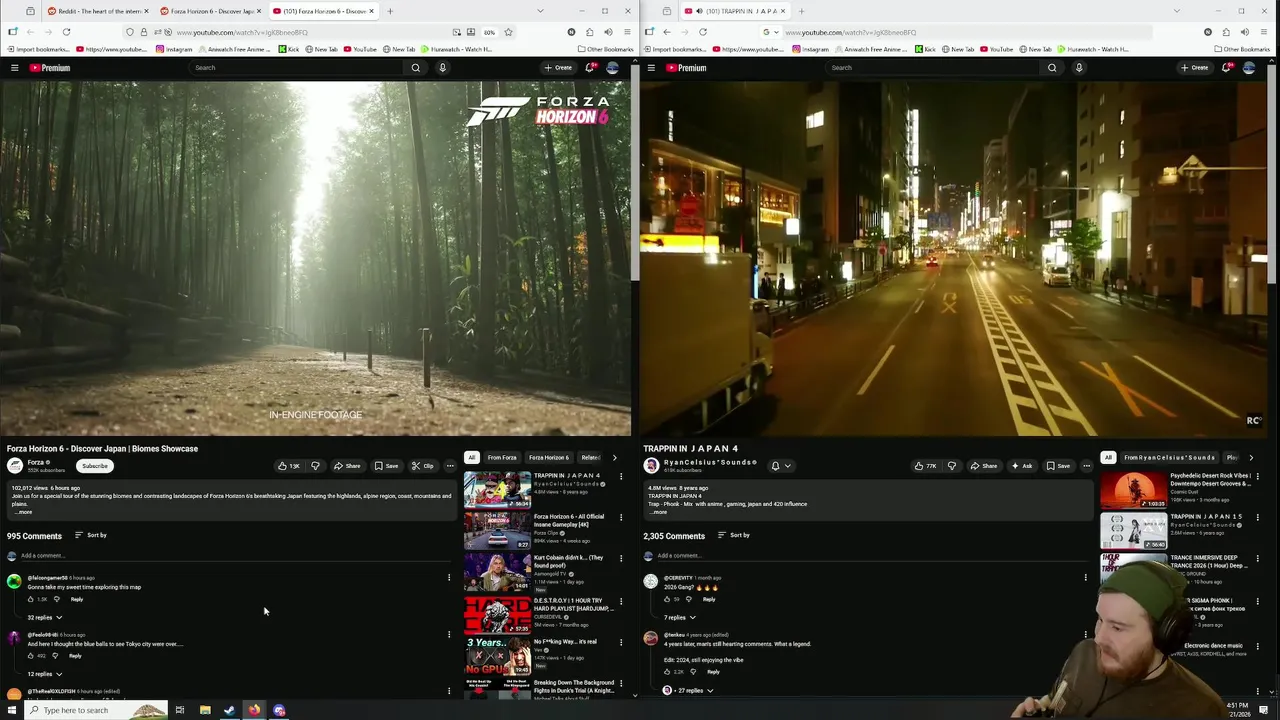The image size is (1280, 720).
Task: Open tab list dropdown in left browser
Action: click(x=540, y=11)
